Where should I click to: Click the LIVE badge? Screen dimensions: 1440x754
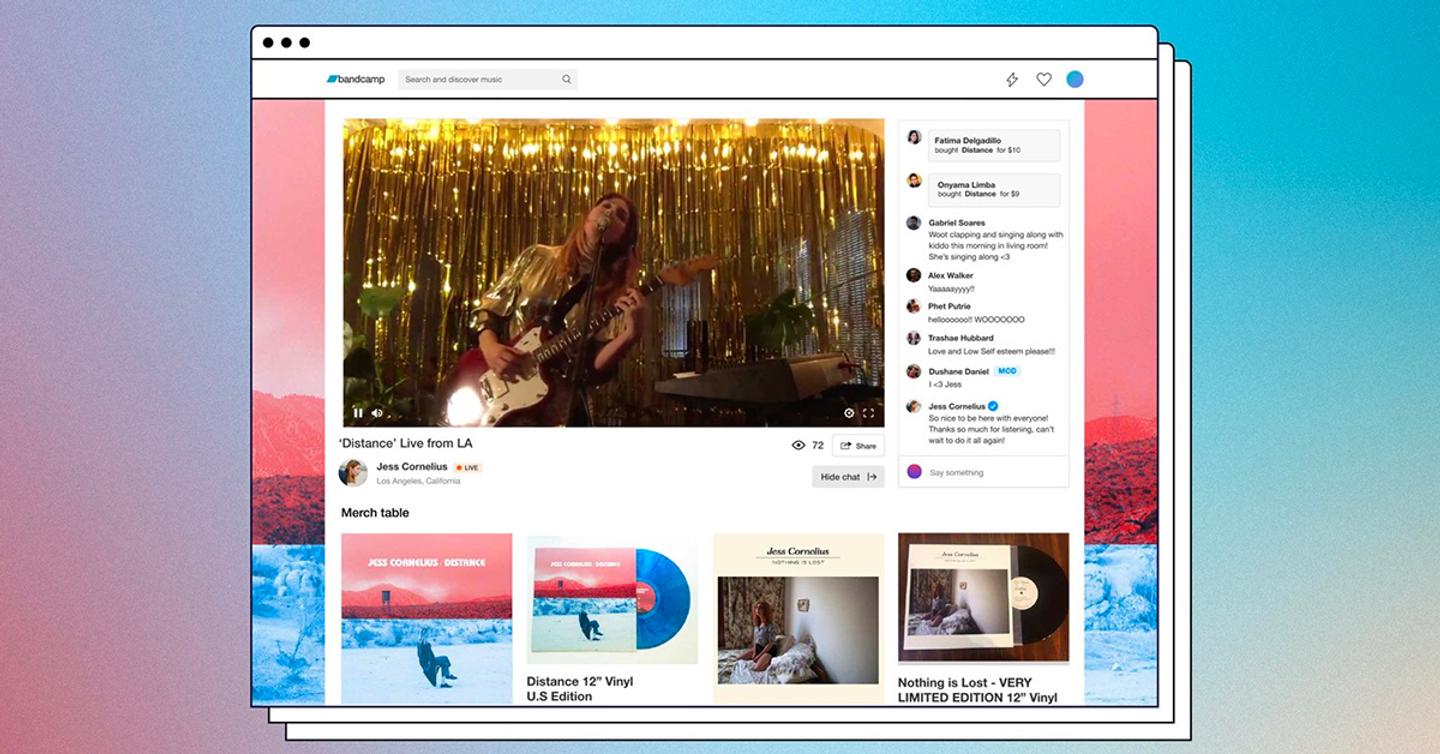click(468, 467)
